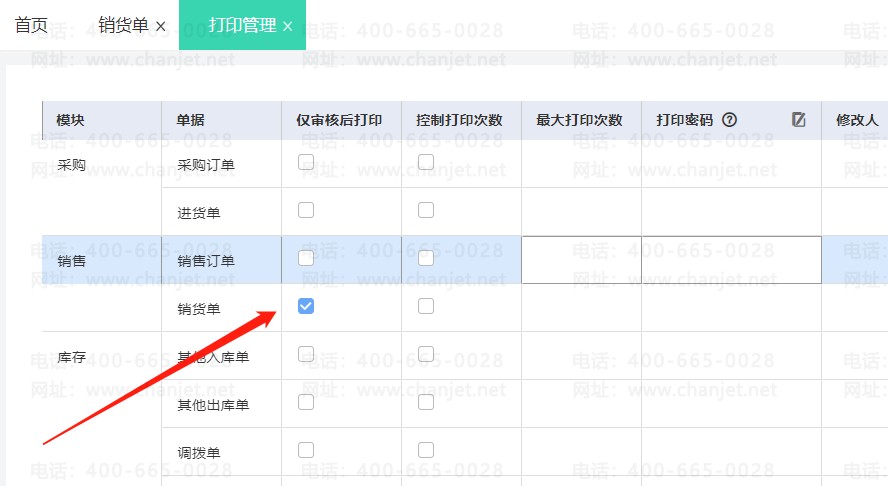Image resolution: width=888 pixels, height=486 pixels.
Task: Enable 仅审核后打印 for 采购订单
Action: (306, 162)
